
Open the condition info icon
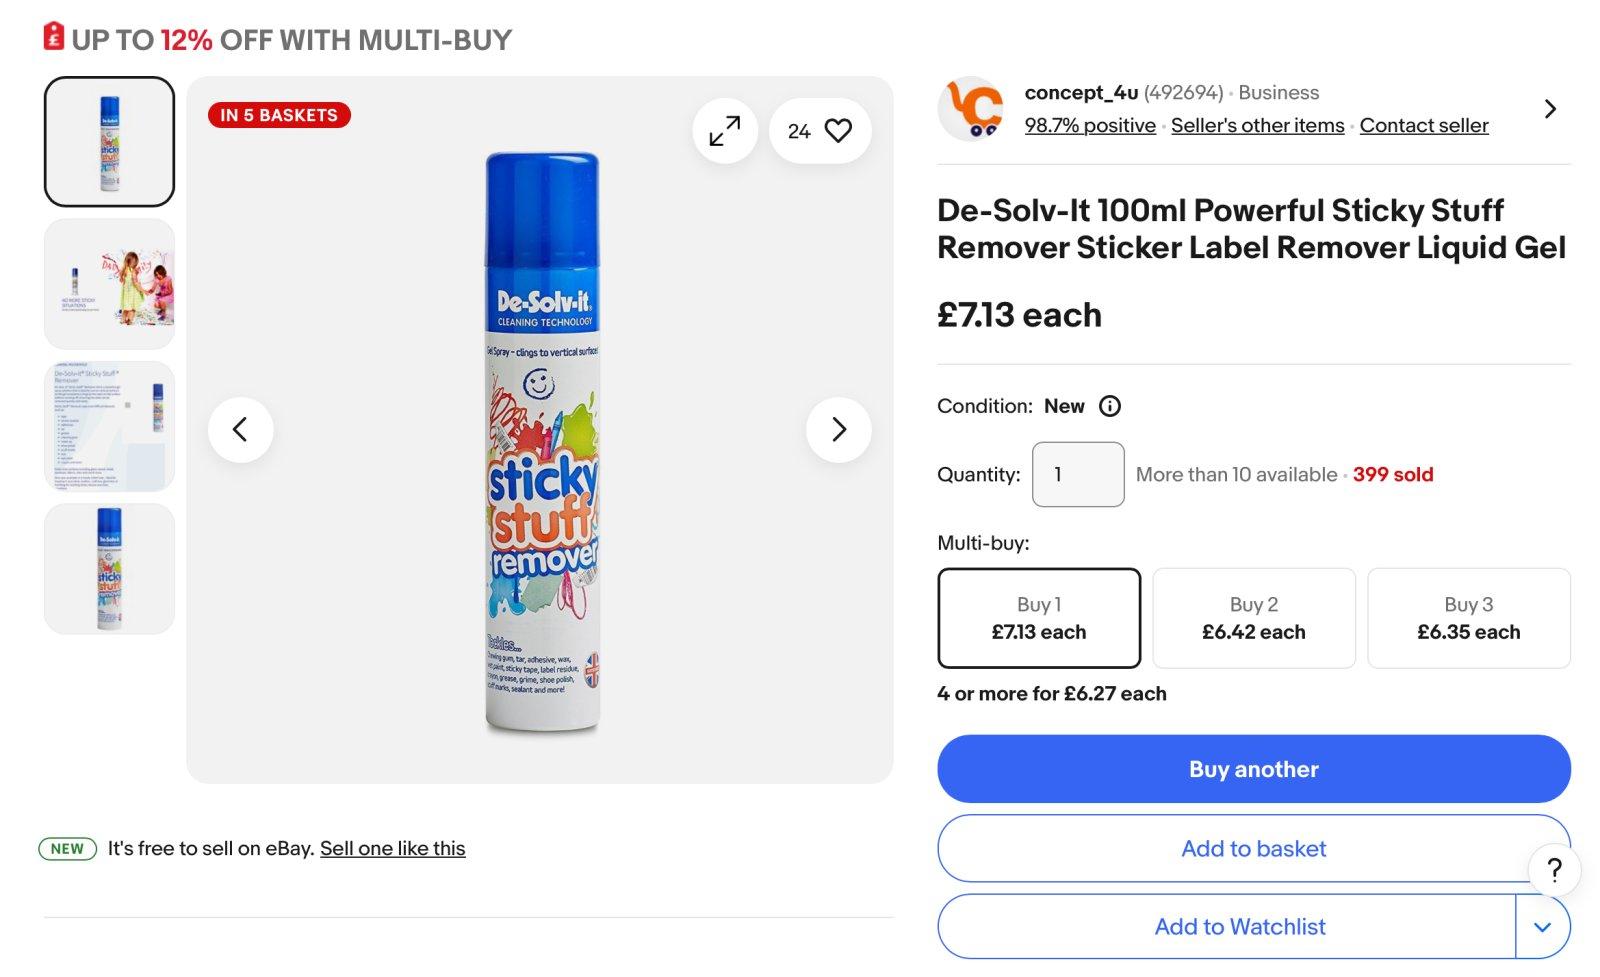click(x=1110, y=406)
